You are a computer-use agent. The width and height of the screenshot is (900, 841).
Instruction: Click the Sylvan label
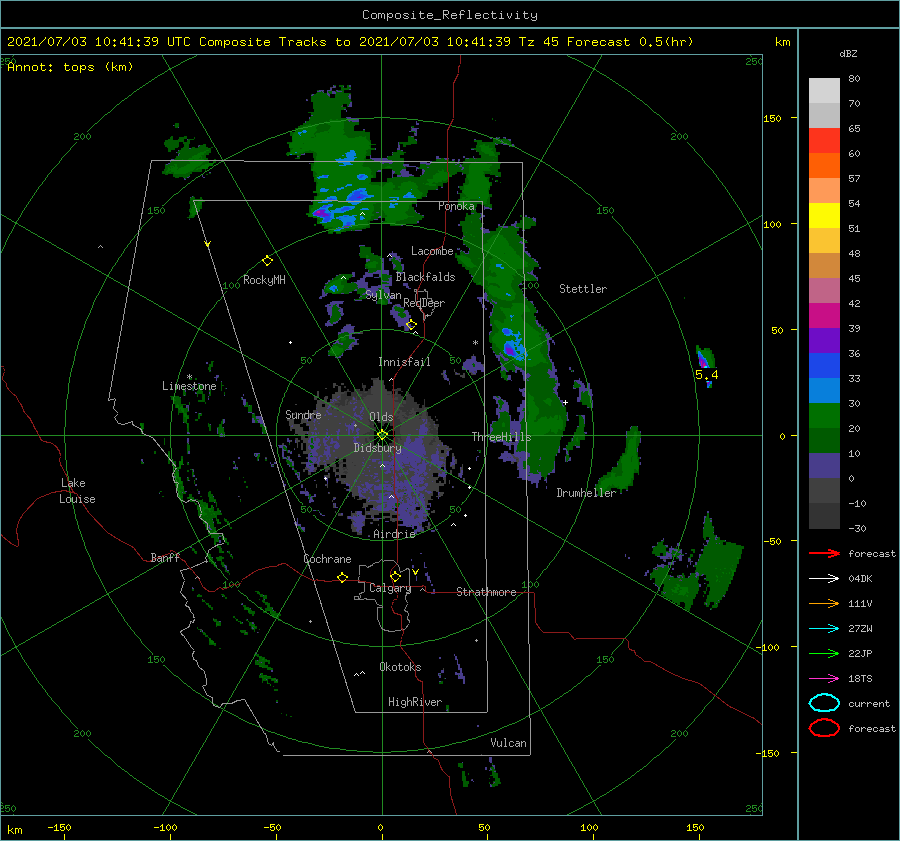tap(383, 295)
